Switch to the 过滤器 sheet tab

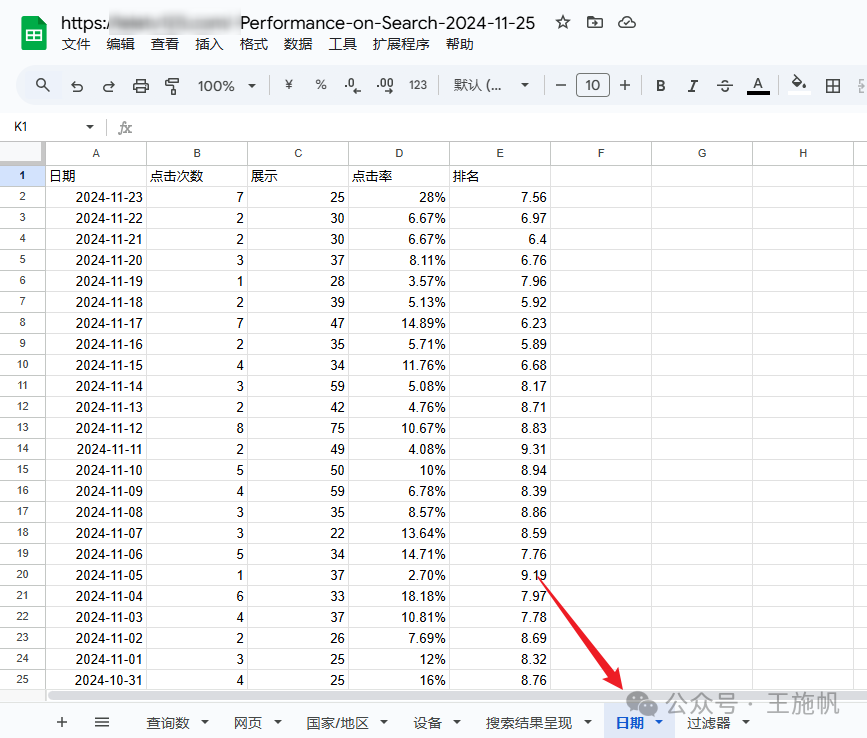coord(709,723)
